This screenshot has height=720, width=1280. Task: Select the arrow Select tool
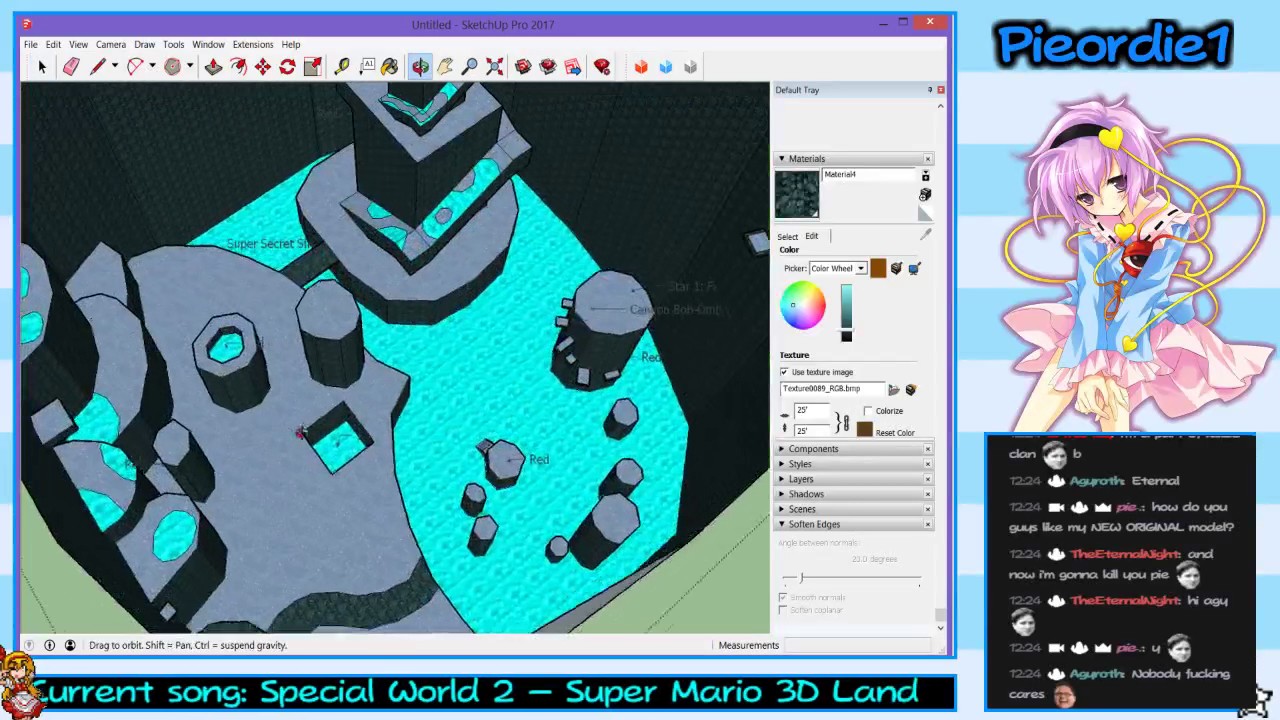click(42, 67)
